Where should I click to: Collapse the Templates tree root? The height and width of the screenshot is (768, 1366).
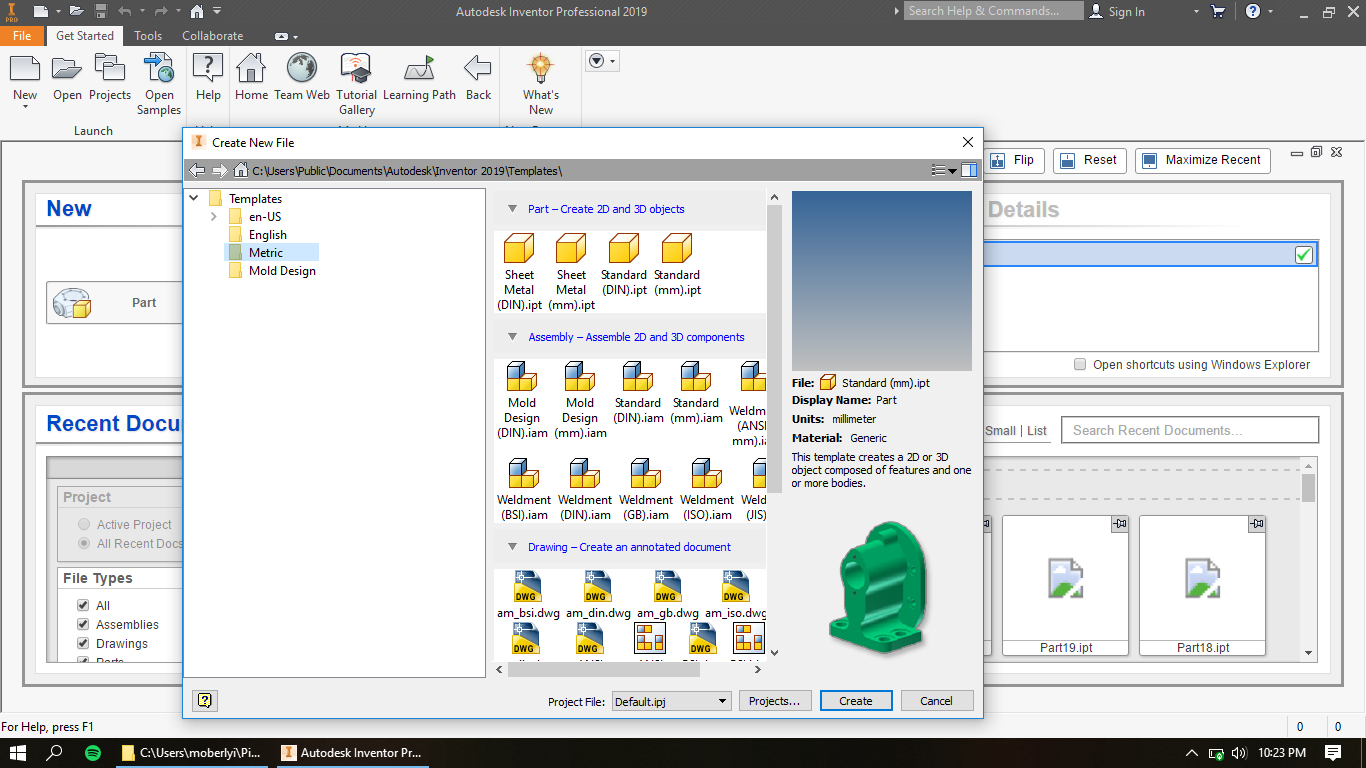pyautogui.click(x=195, y=198)
